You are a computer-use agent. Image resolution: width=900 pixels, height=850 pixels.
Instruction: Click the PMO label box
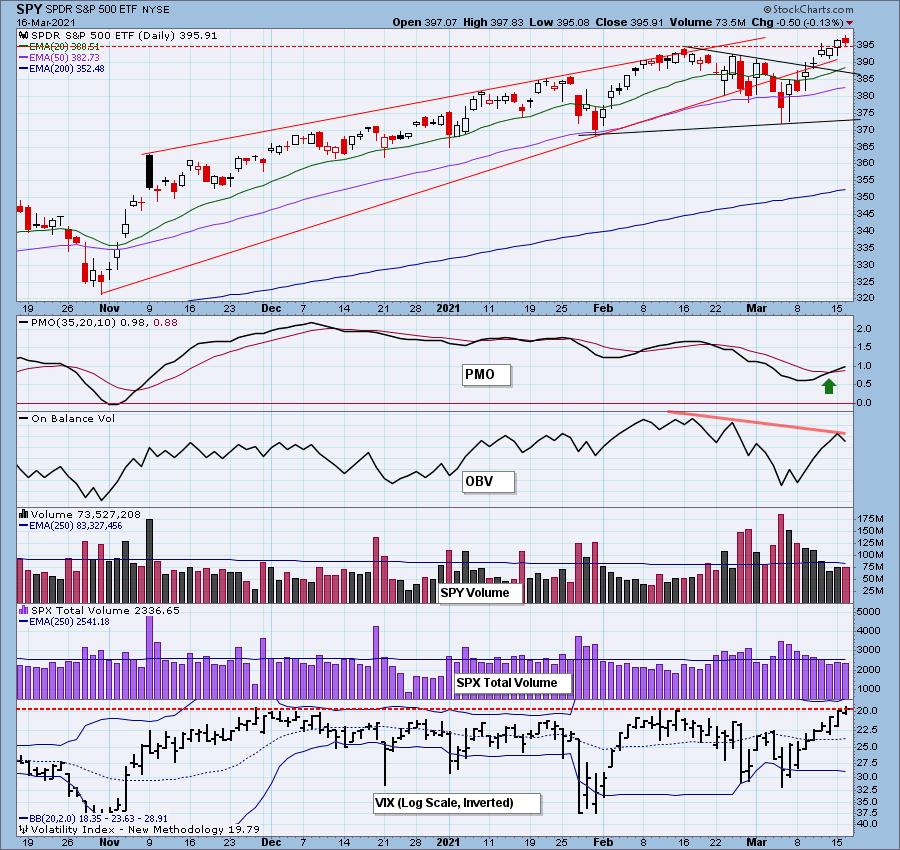[x=486, y=375]
